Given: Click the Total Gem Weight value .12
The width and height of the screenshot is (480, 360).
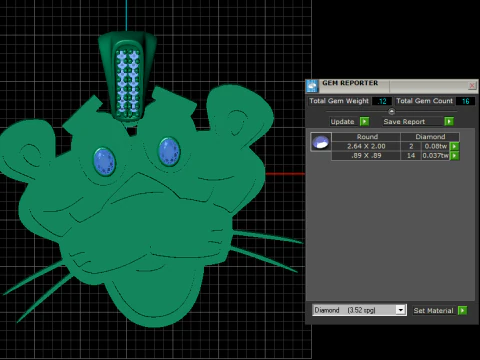Looking at the screenshot, I should [382, 101].
